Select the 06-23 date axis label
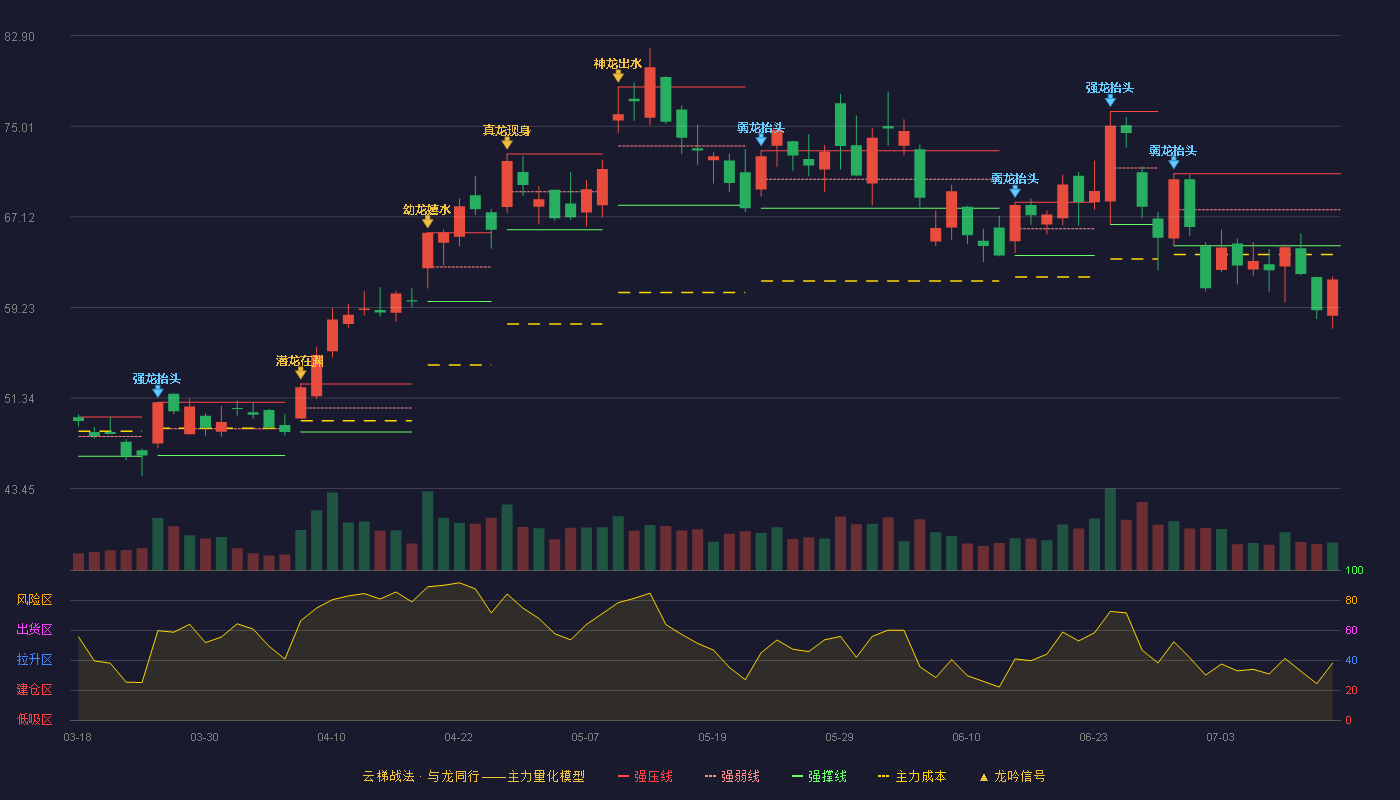Image resolution: width=1400 pixels, height=800 pixels. (x=1093, y=737)
